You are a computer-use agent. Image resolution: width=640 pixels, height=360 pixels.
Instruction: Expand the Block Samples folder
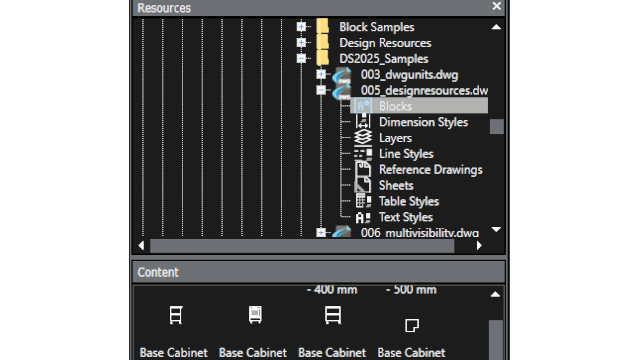pyautogui.click(x=301, y=27)
